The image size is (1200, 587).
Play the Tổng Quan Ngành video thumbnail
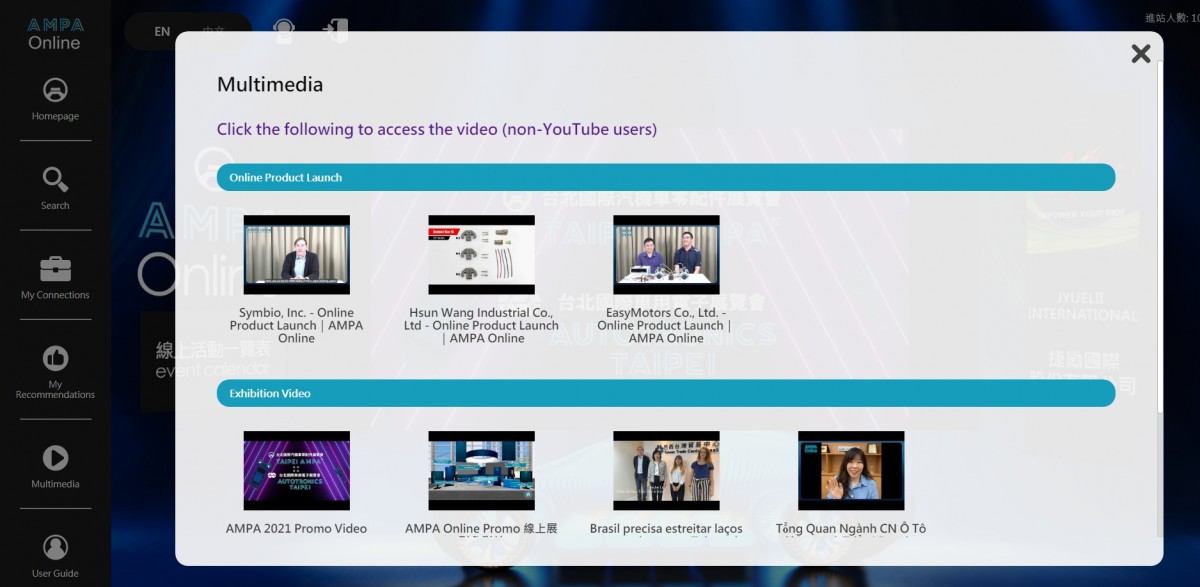[851, 471]
